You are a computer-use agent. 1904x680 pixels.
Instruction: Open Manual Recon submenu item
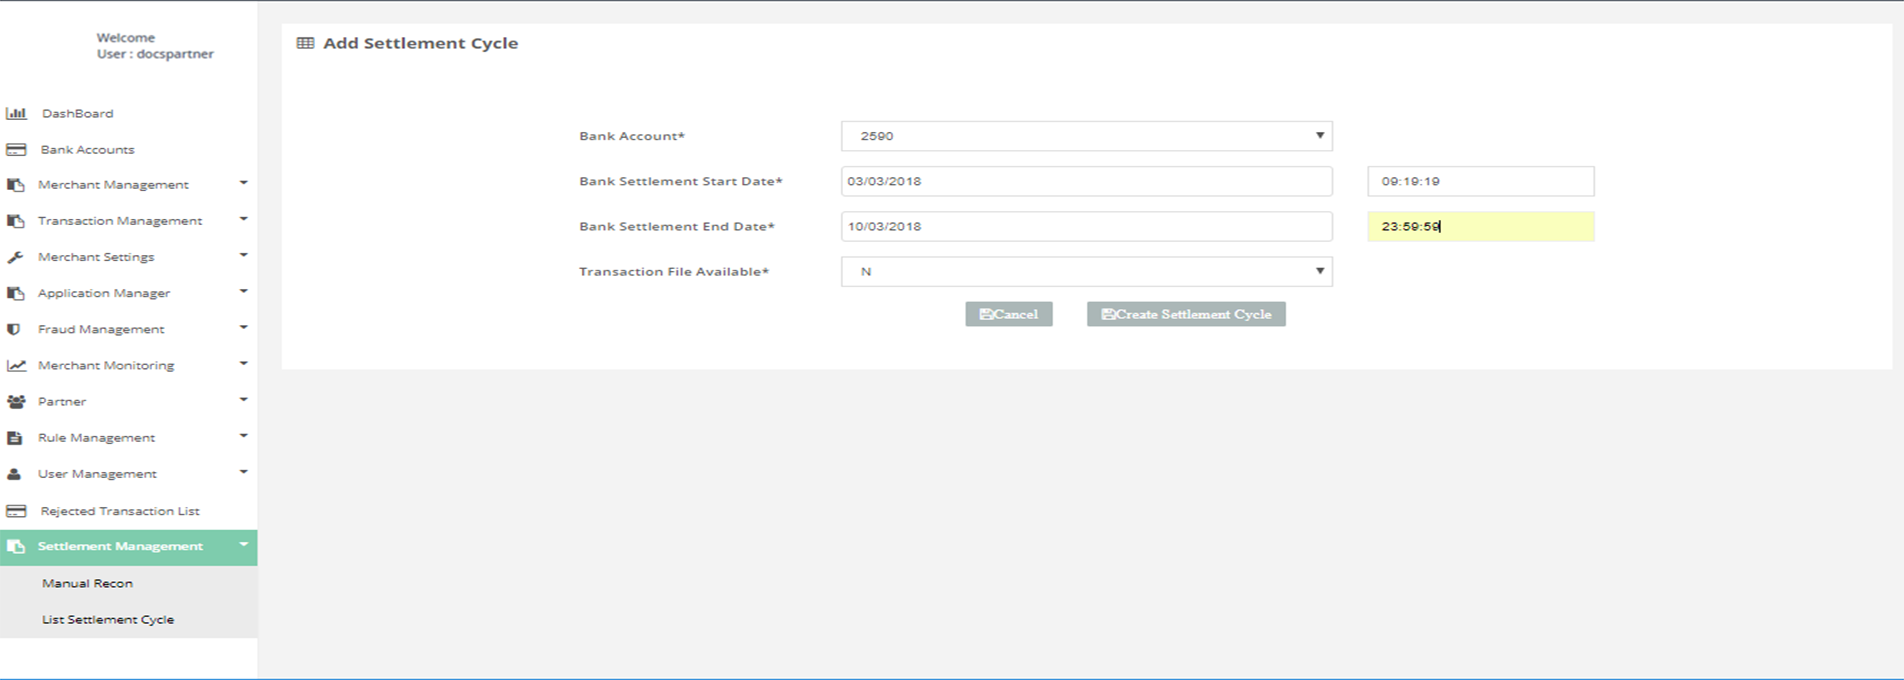(87, 583)
